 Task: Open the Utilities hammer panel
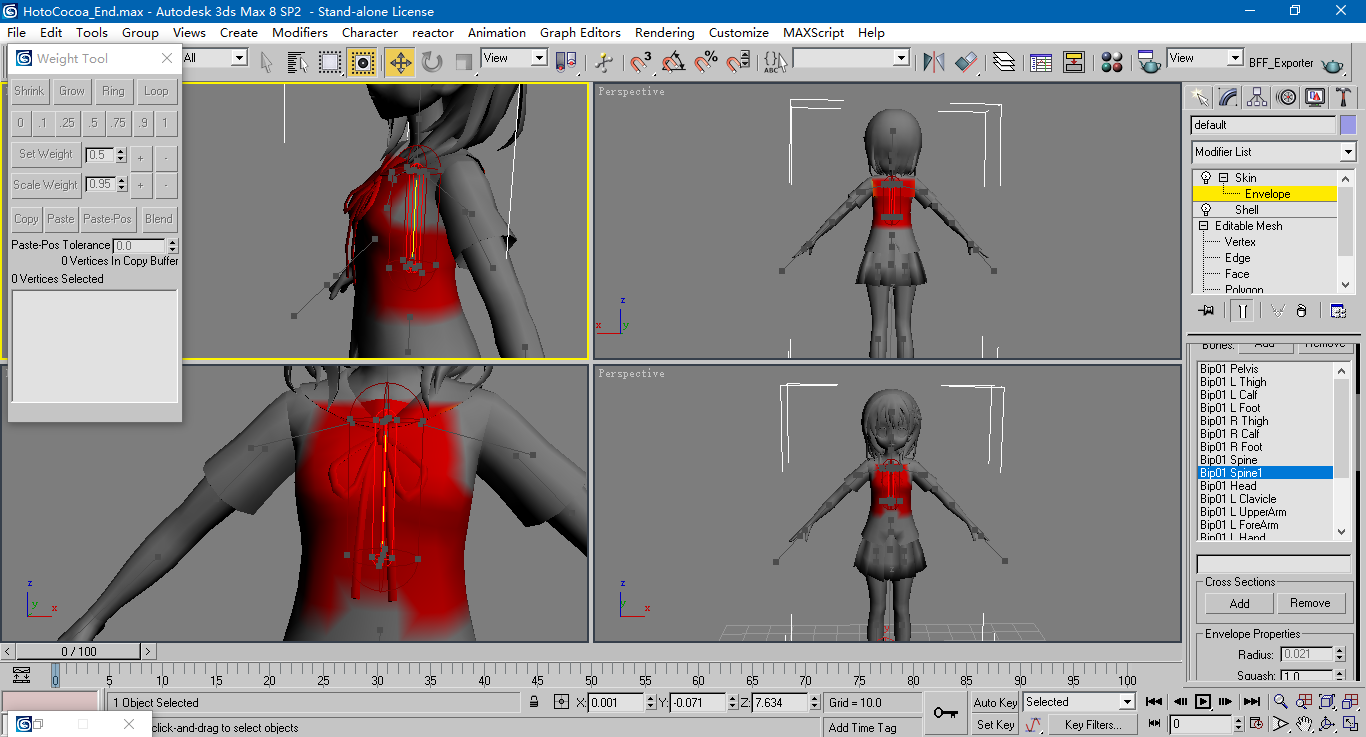tap(1344, 97)
